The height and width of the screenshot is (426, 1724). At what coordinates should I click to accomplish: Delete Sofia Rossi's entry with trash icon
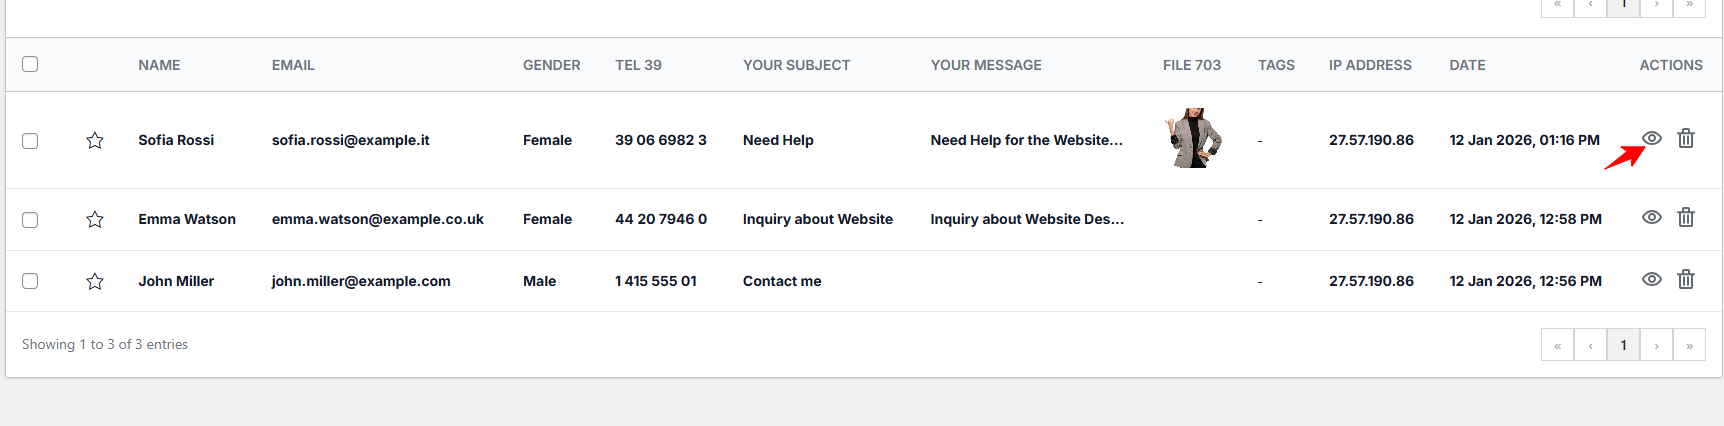[1686, 138]
